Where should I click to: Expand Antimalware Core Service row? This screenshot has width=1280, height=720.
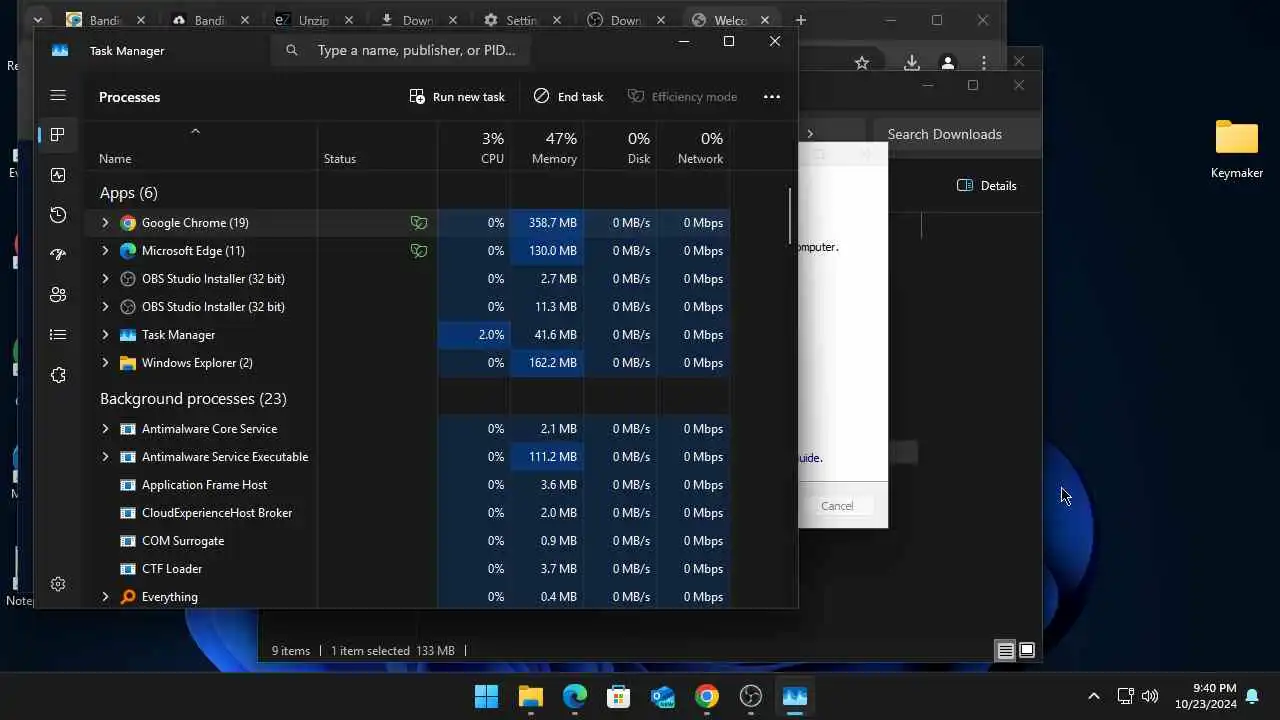(x=105, y=429)
